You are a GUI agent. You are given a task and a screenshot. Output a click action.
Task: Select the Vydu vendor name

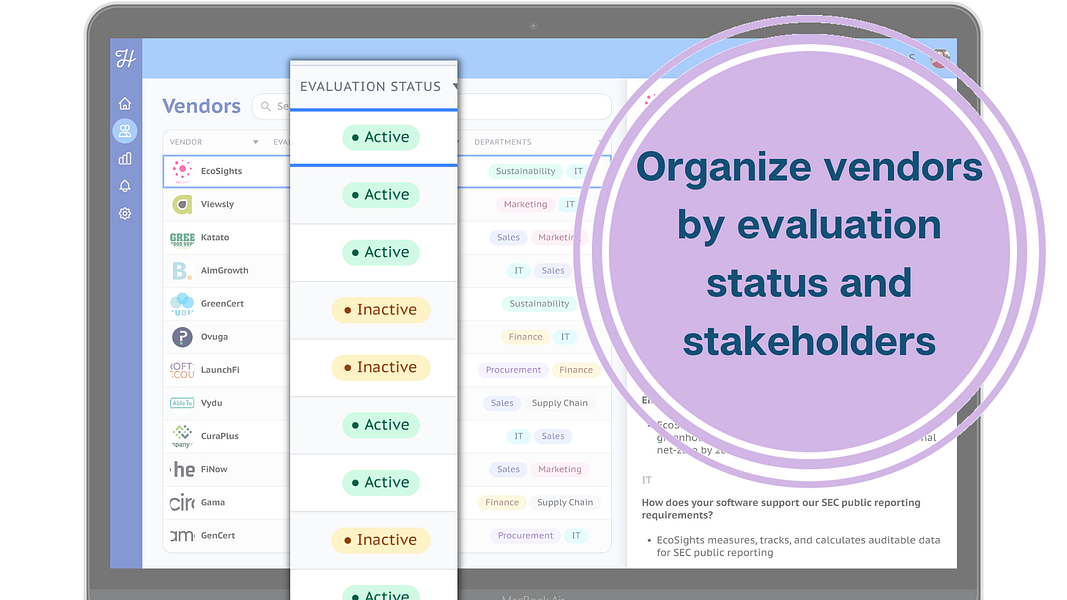[212, 403]
